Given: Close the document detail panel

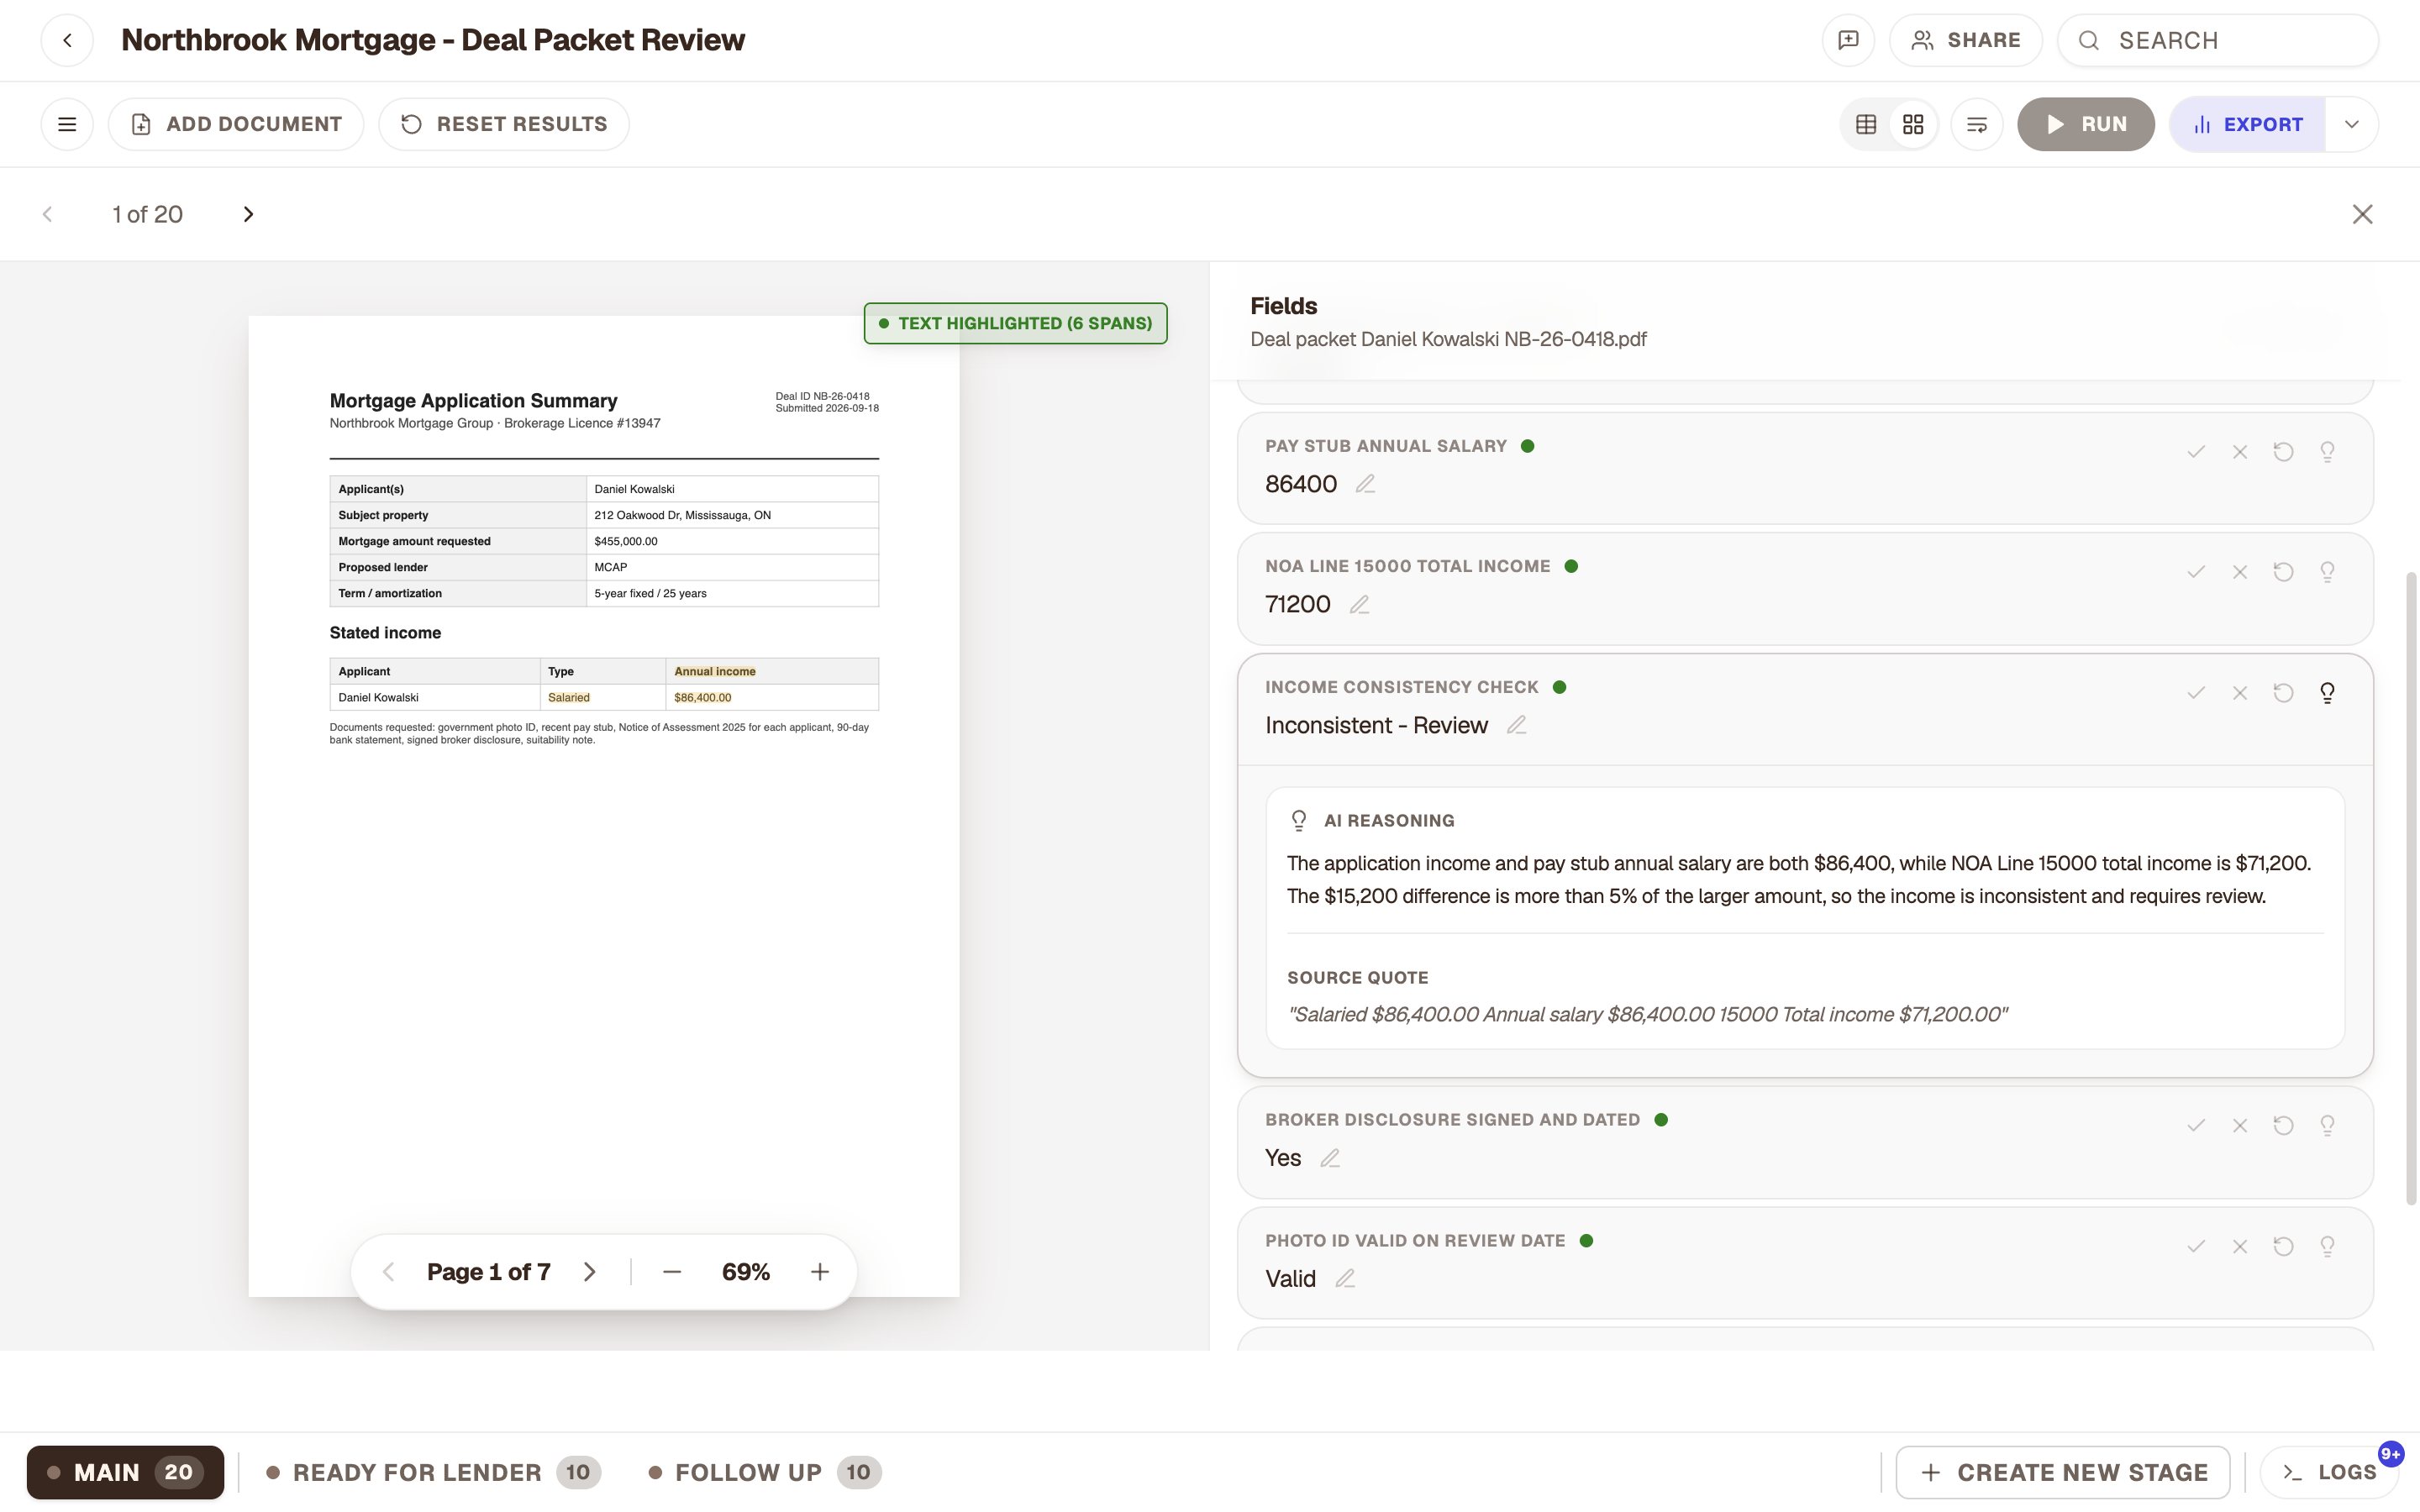Looking at the screenshot, I should [2362, 214].
